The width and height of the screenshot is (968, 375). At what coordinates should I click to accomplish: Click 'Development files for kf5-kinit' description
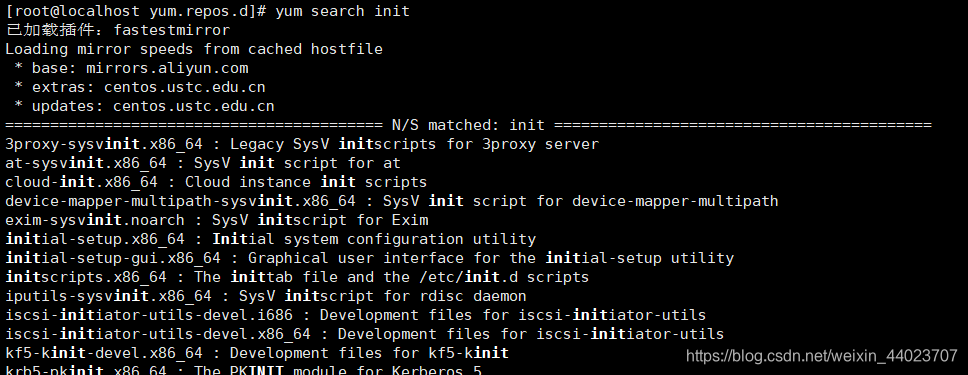coord(369,353)
